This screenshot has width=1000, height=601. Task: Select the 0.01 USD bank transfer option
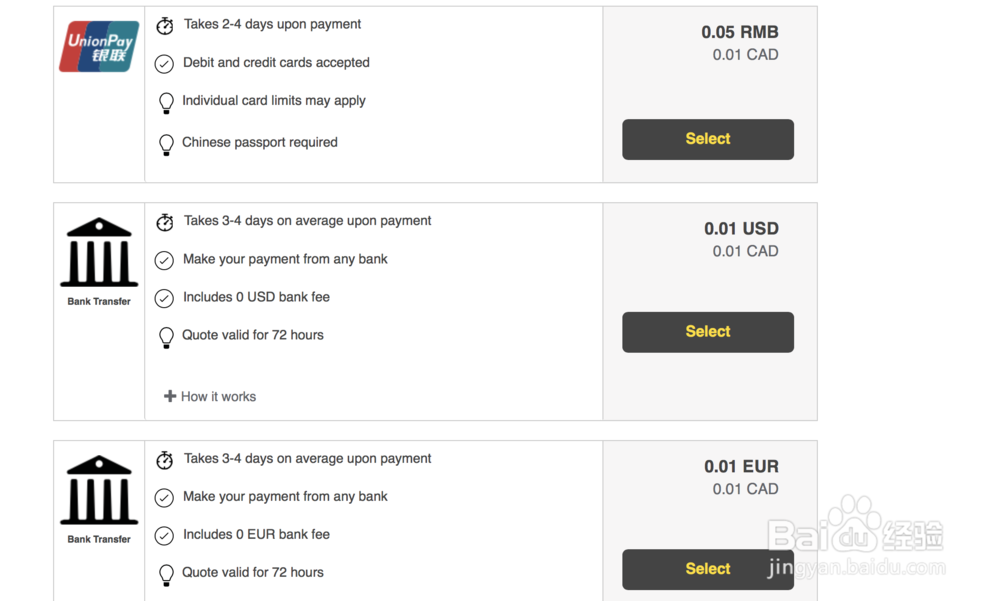(708, 332)
